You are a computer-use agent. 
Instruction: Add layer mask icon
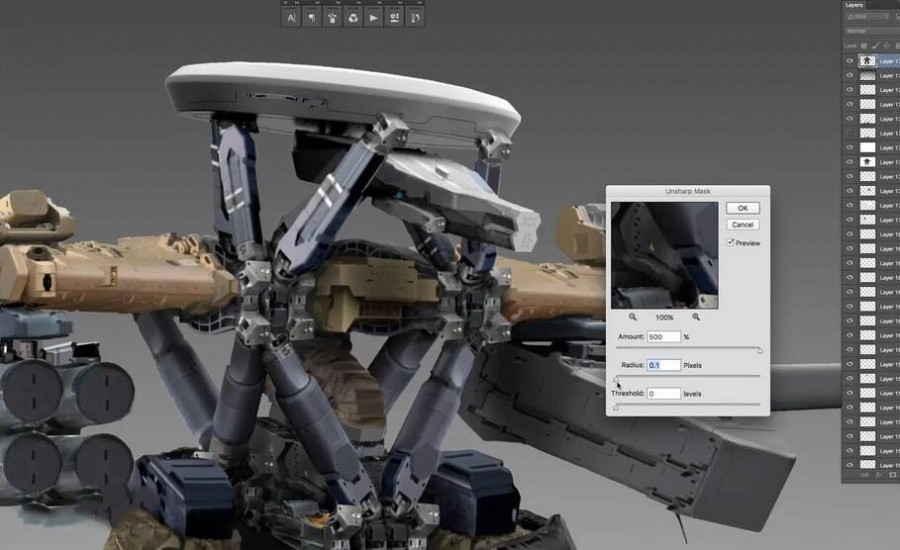[893, 475]
